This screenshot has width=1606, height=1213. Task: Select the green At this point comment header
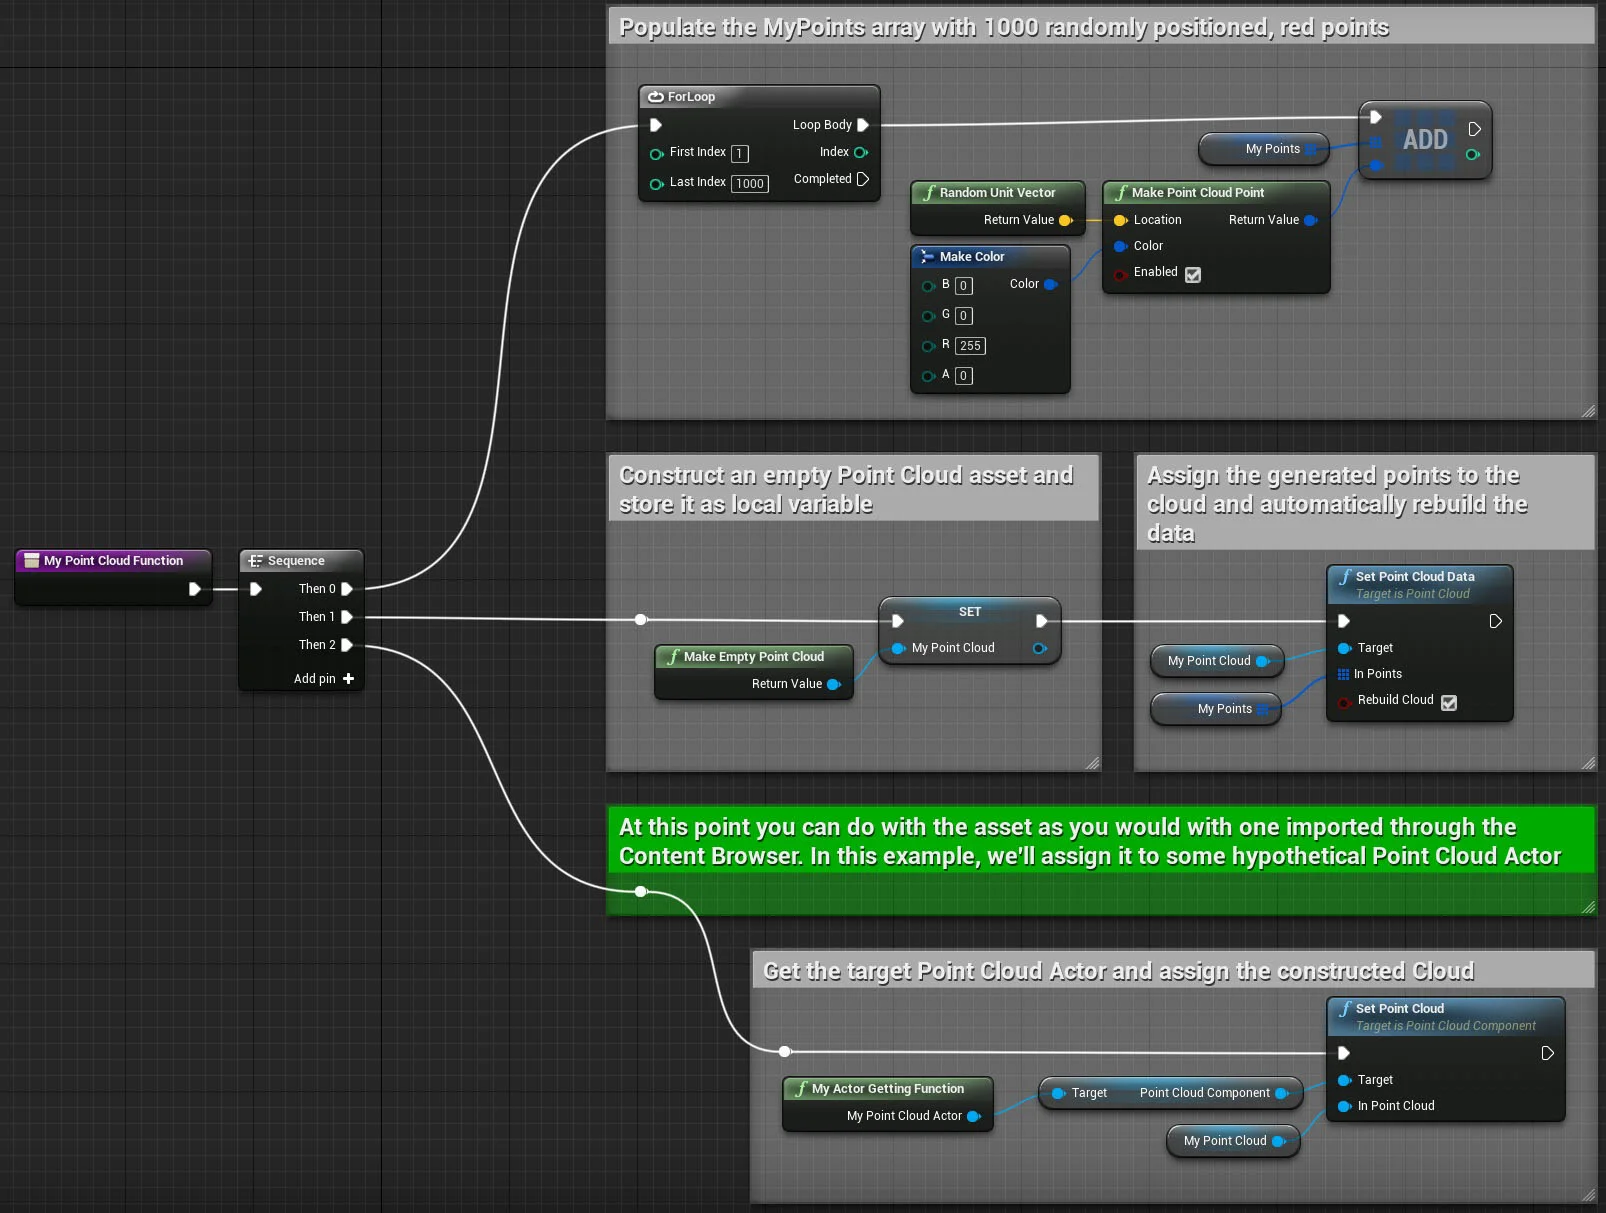click(x=1100, y=841)
